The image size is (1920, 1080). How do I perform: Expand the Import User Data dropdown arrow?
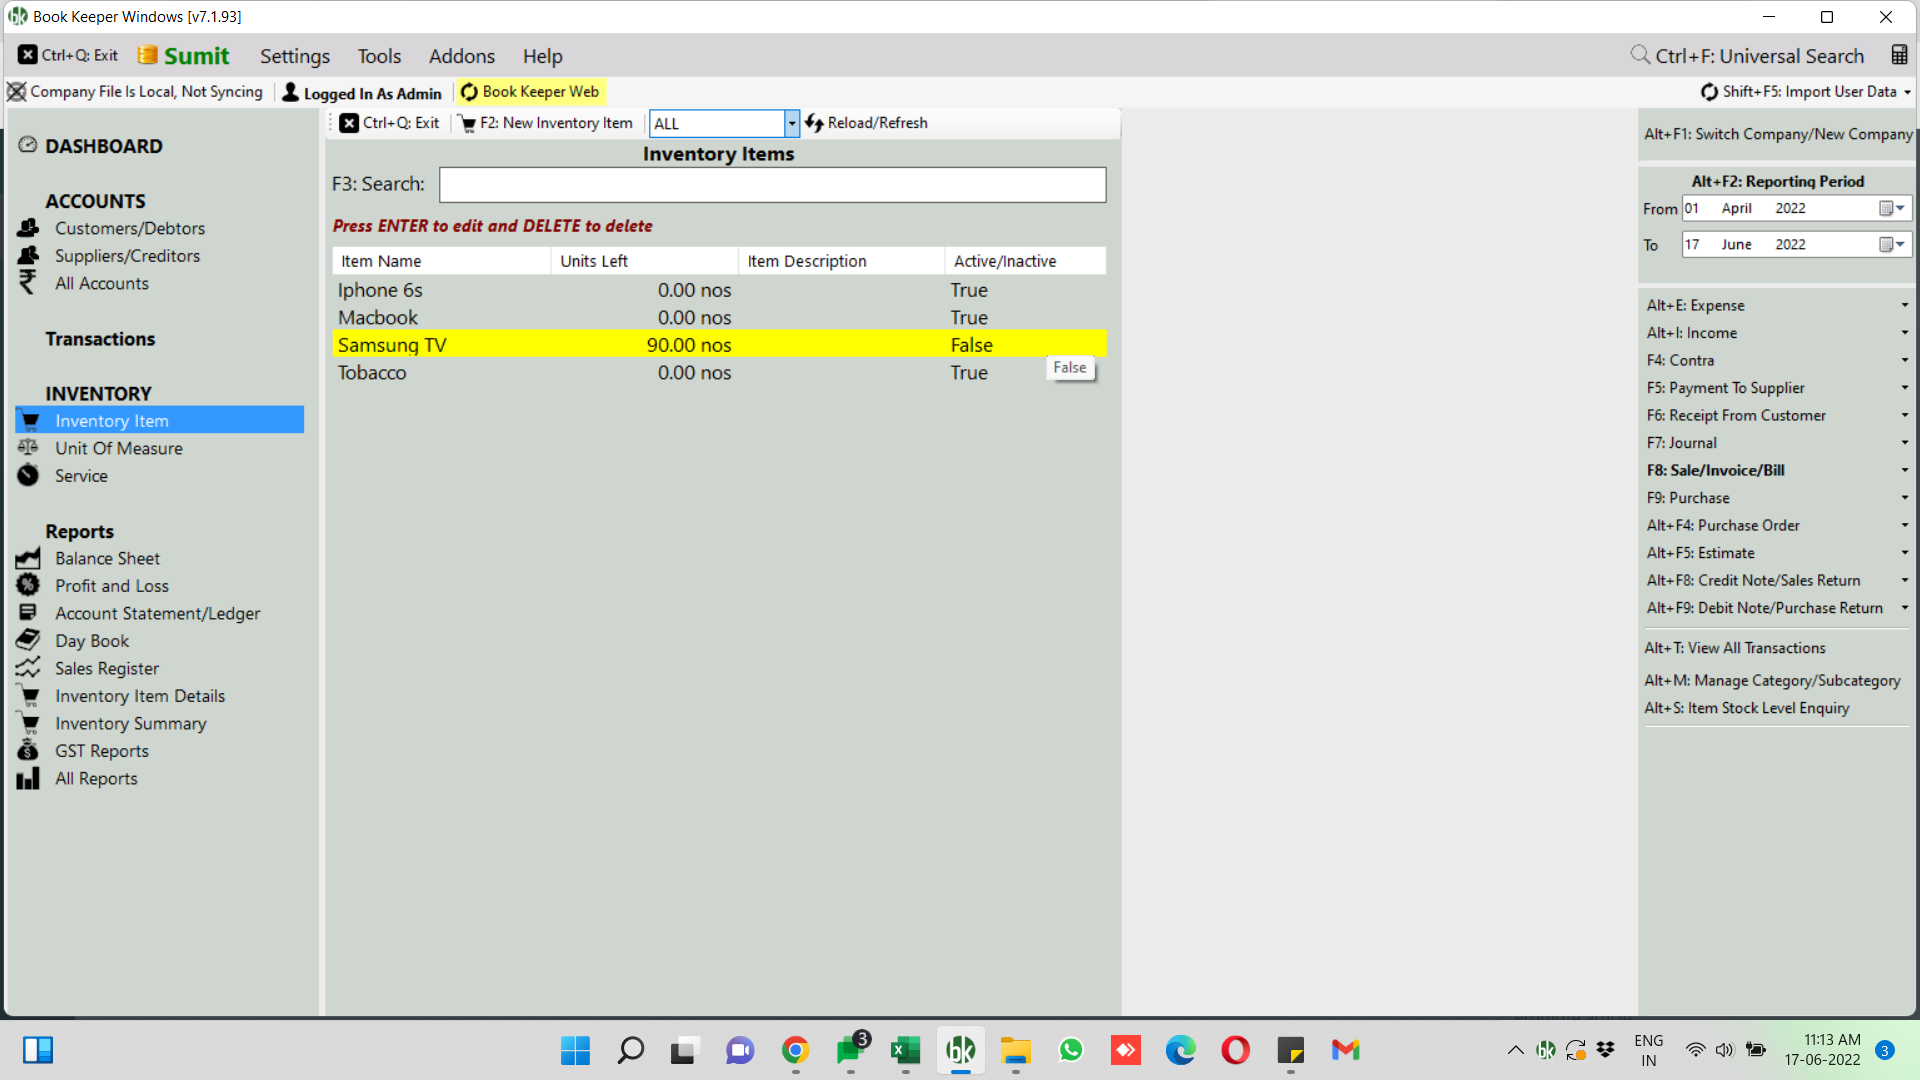tap(1907, 92)
